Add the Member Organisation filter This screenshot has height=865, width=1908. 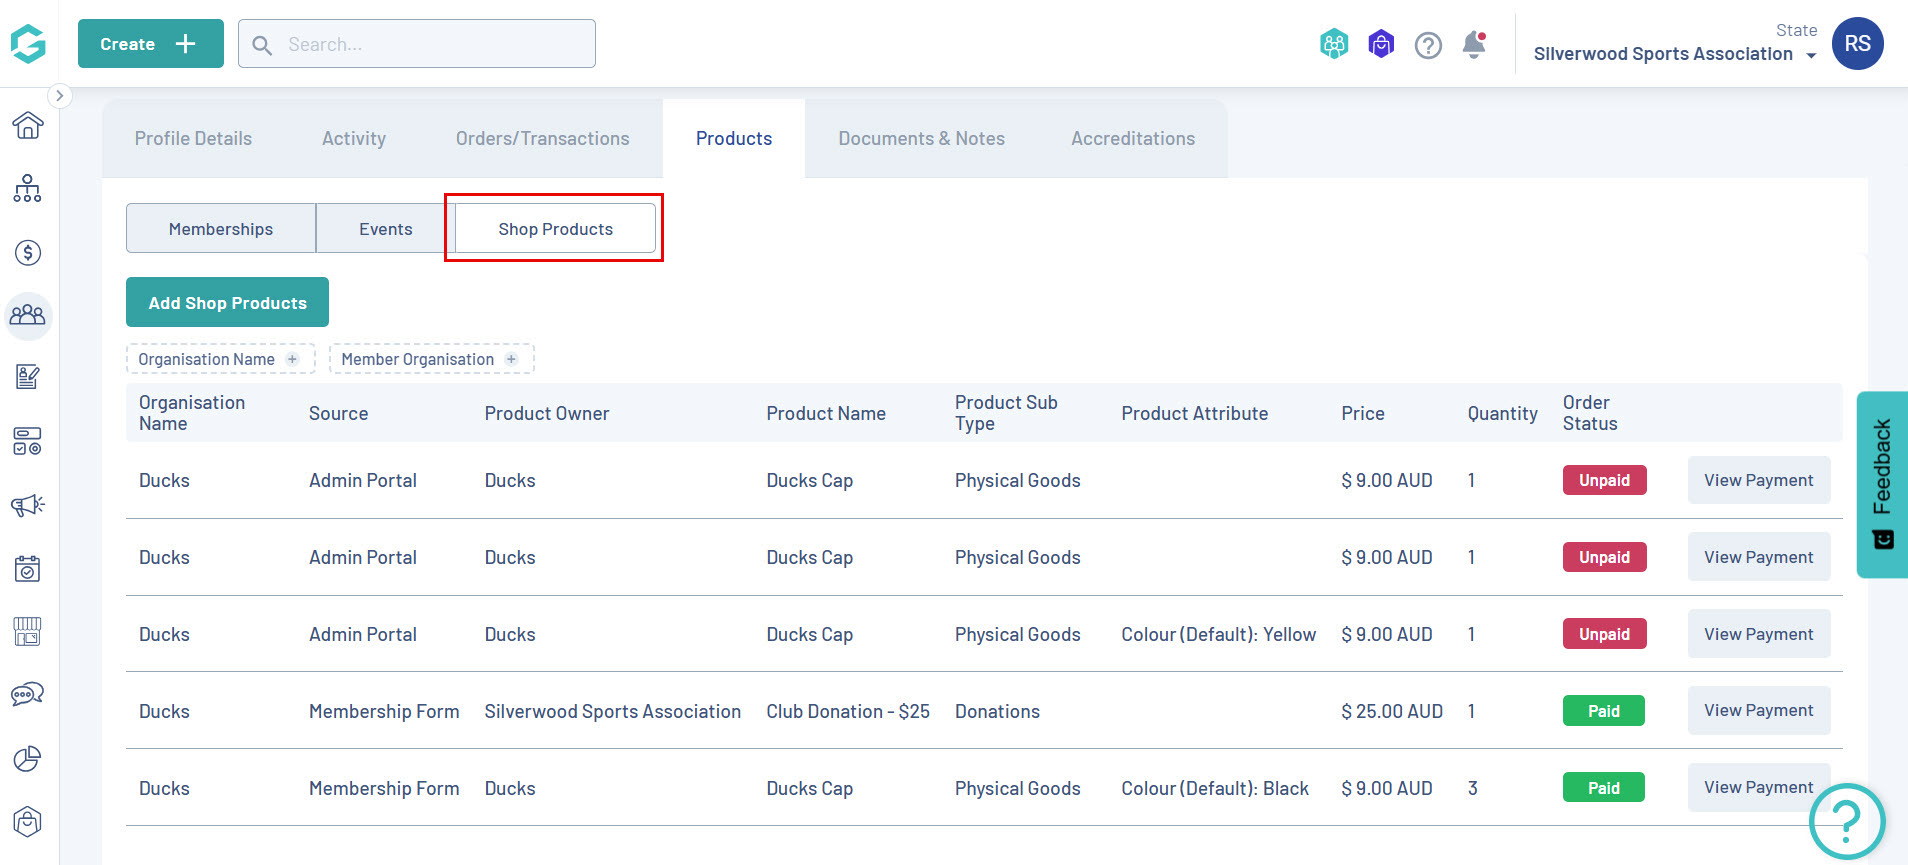431,359
